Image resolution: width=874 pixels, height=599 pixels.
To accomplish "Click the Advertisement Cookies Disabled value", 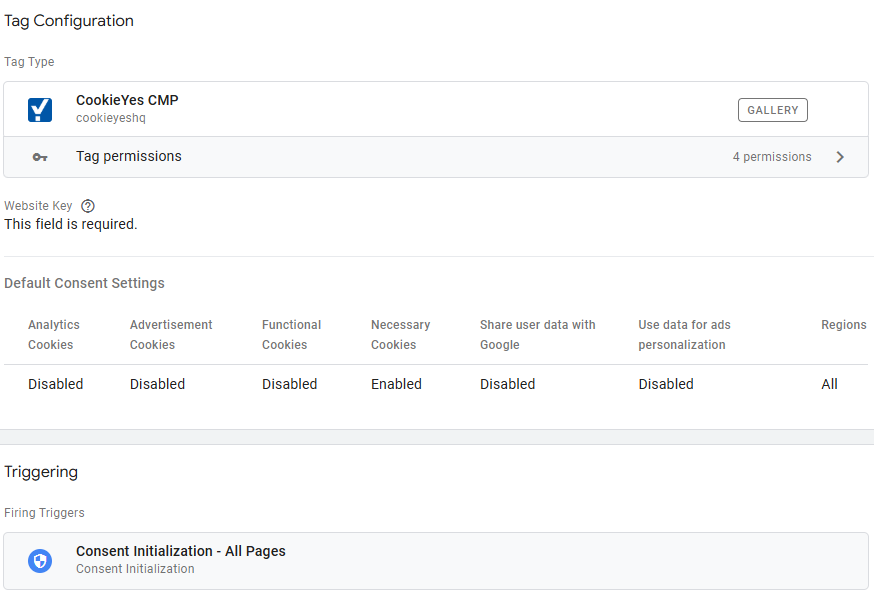I will [x=157, y=384].
